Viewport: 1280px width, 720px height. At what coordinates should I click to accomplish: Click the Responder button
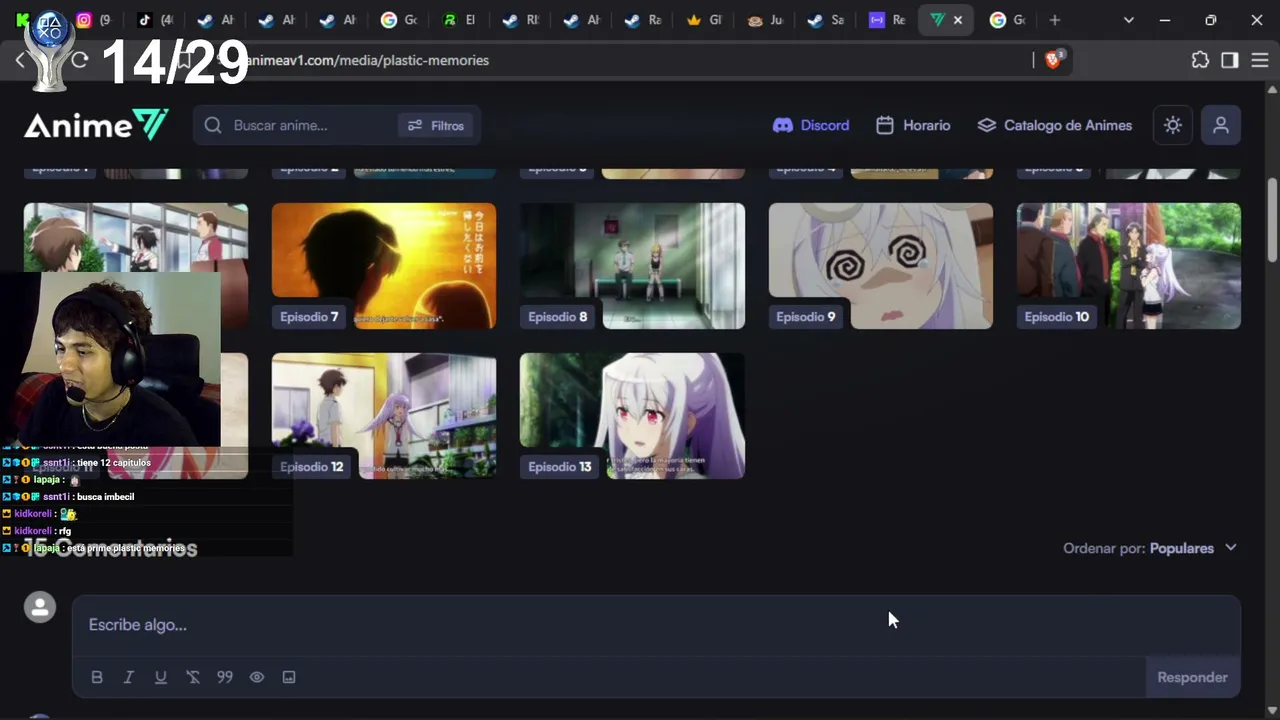(x=1192, y=677)
